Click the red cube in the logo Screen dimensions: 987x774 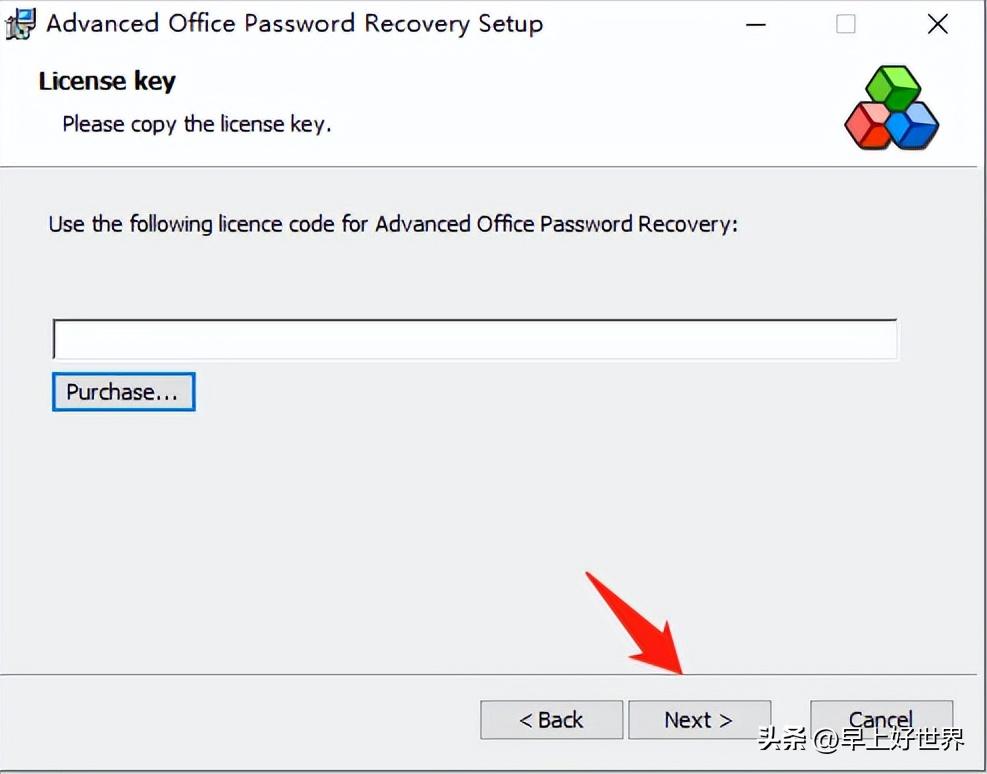[867, 126]
